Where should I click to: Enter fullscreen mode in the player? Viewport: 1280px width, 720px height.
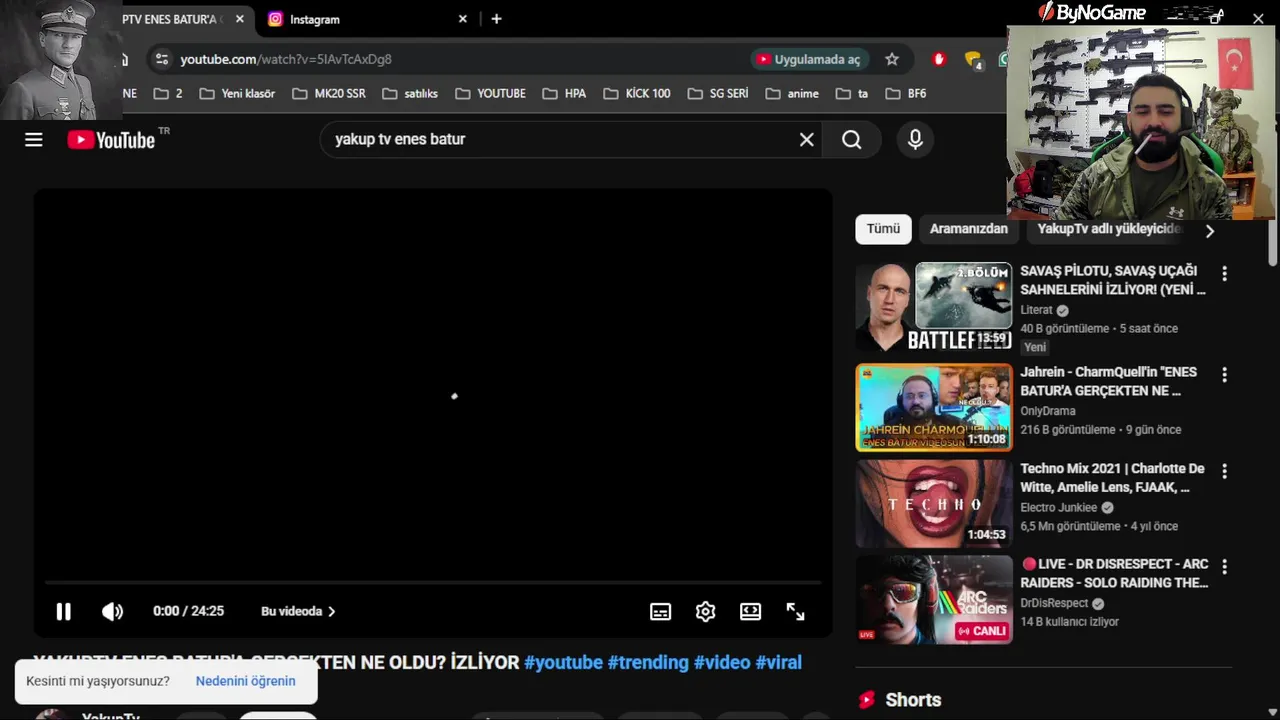(795, 611)
